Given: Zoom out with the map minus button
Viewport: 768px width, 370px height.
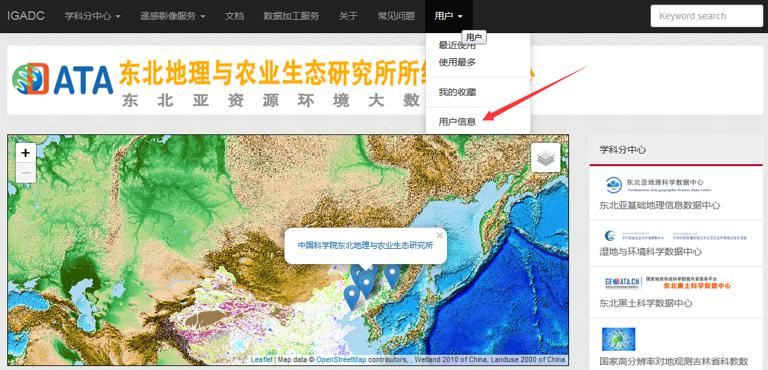Looking at the screenshot, I should [25, 173].
